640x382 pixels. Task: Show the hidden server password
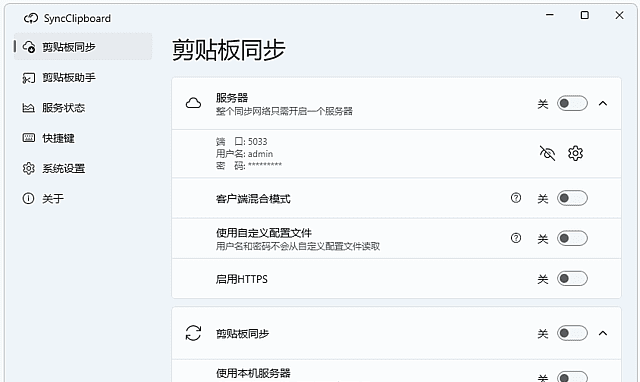(x=547, y=153)
